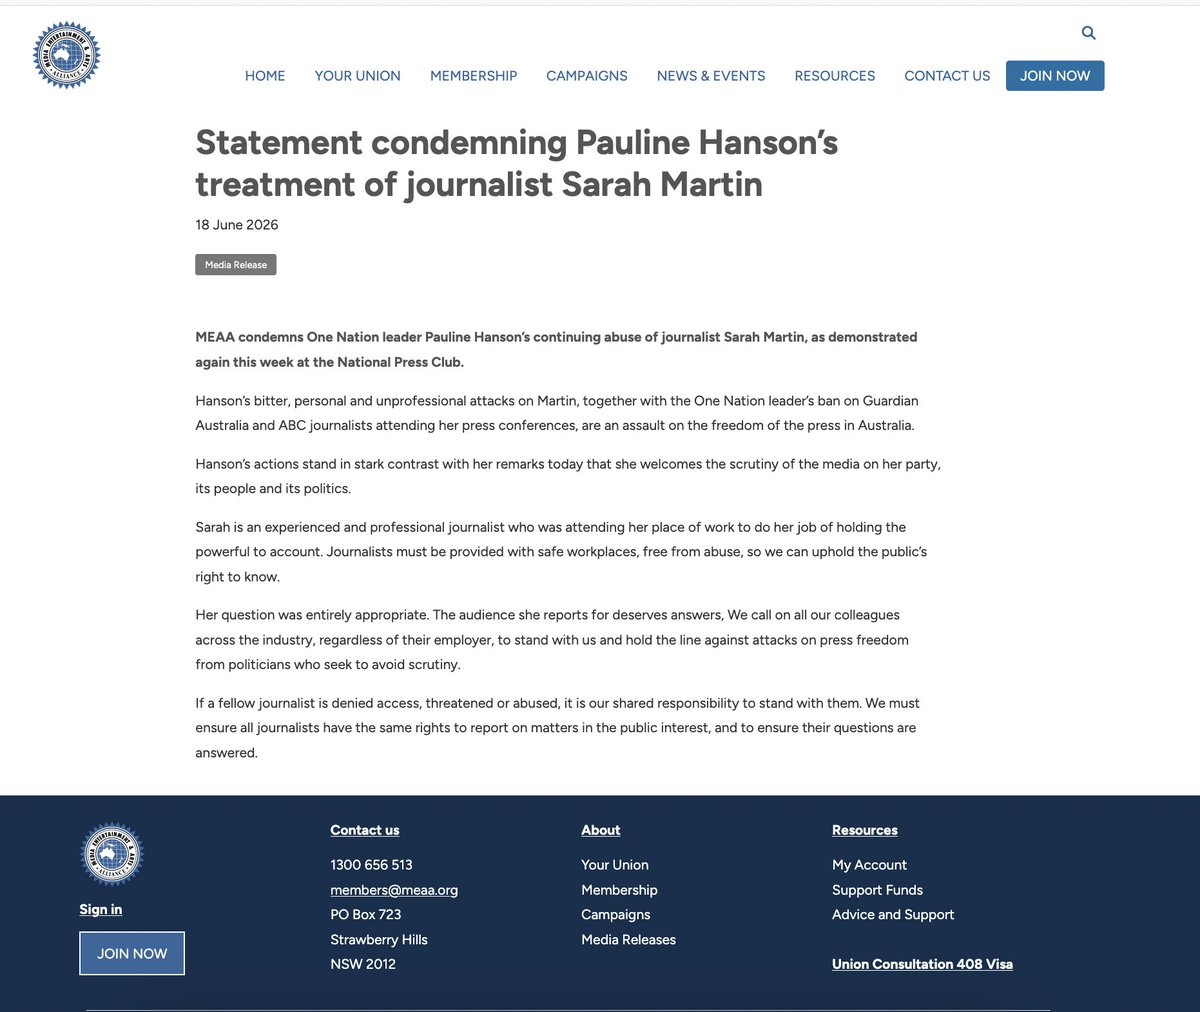Screen dimensions: 1200x1012
Task: Click the paragraph starting 'Her question was entirely appropriate'
Action: [x=552, y=640]
